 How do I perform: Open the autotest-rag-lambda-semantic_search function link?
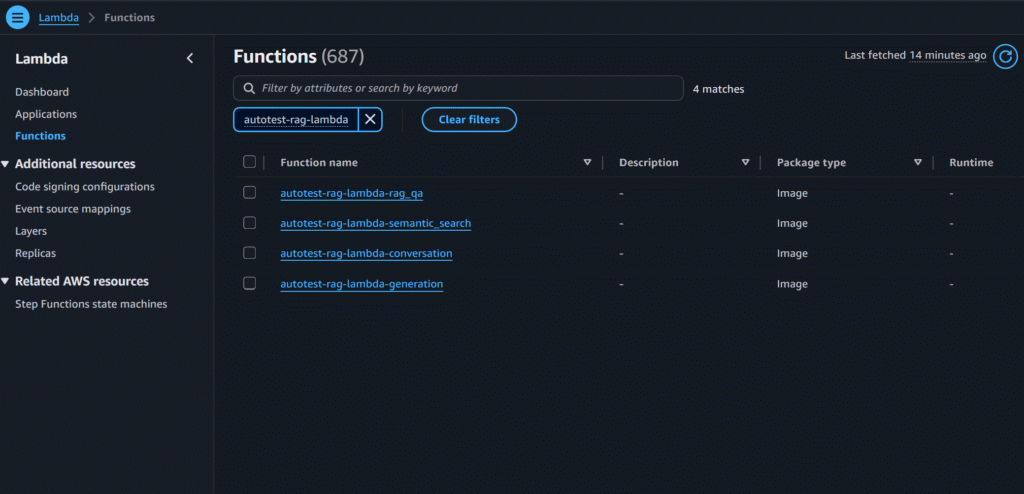(375, 223)
